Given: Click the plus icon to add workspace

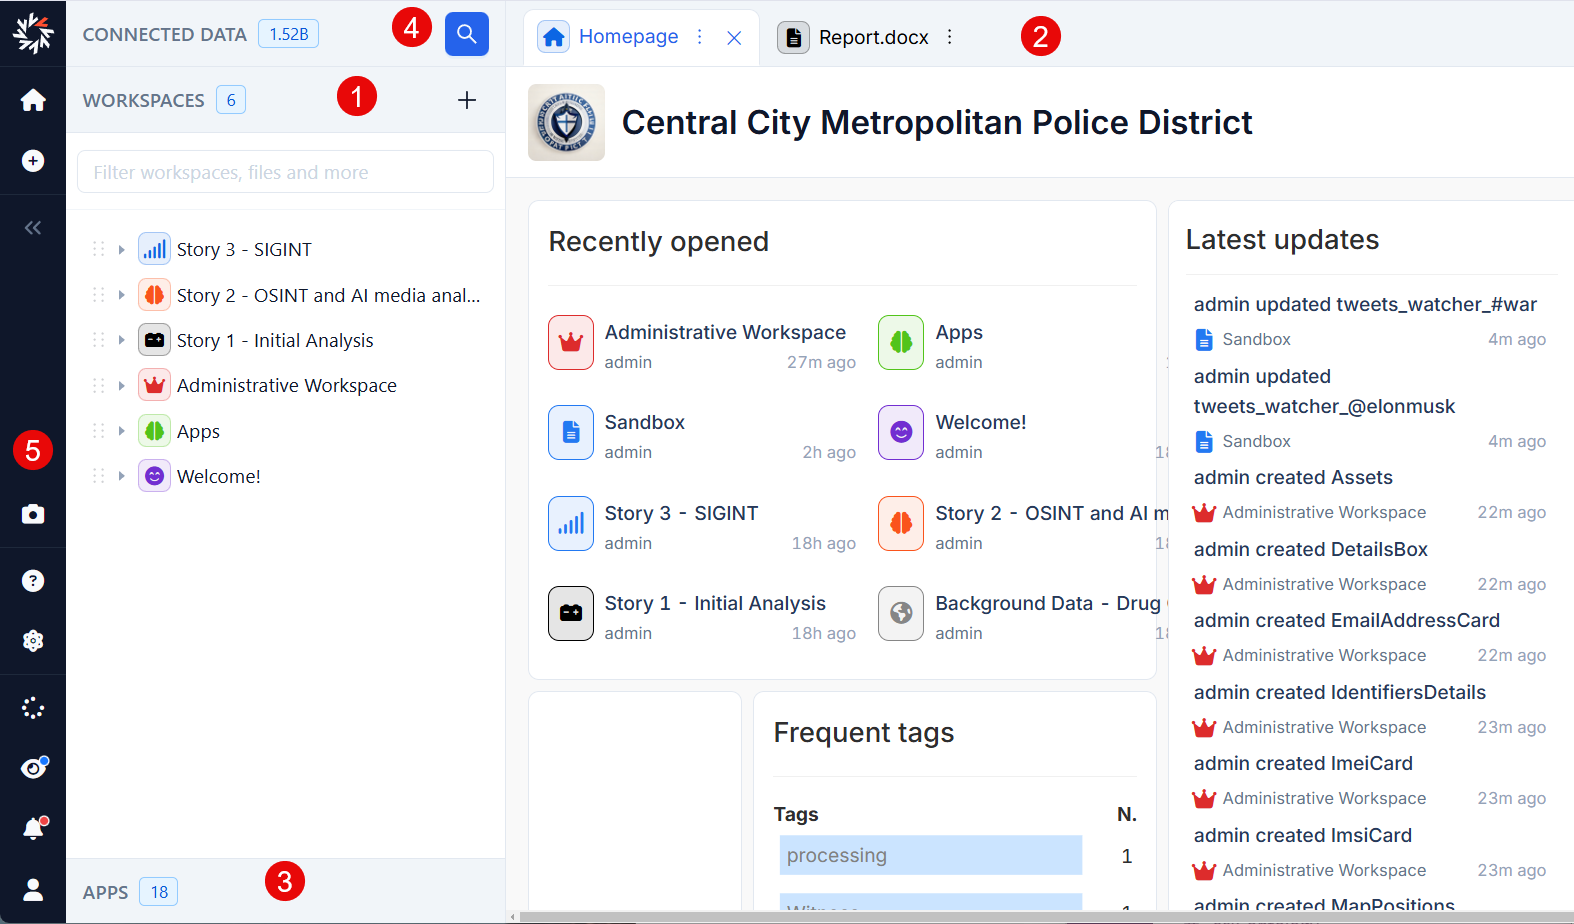Looking at the screenshot, I should click(x=466, y=100).
